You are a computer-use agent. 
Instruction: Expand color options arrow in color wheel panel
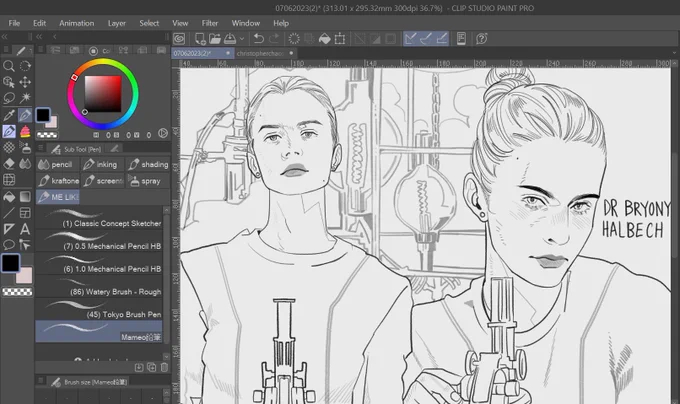coord(163,133)
